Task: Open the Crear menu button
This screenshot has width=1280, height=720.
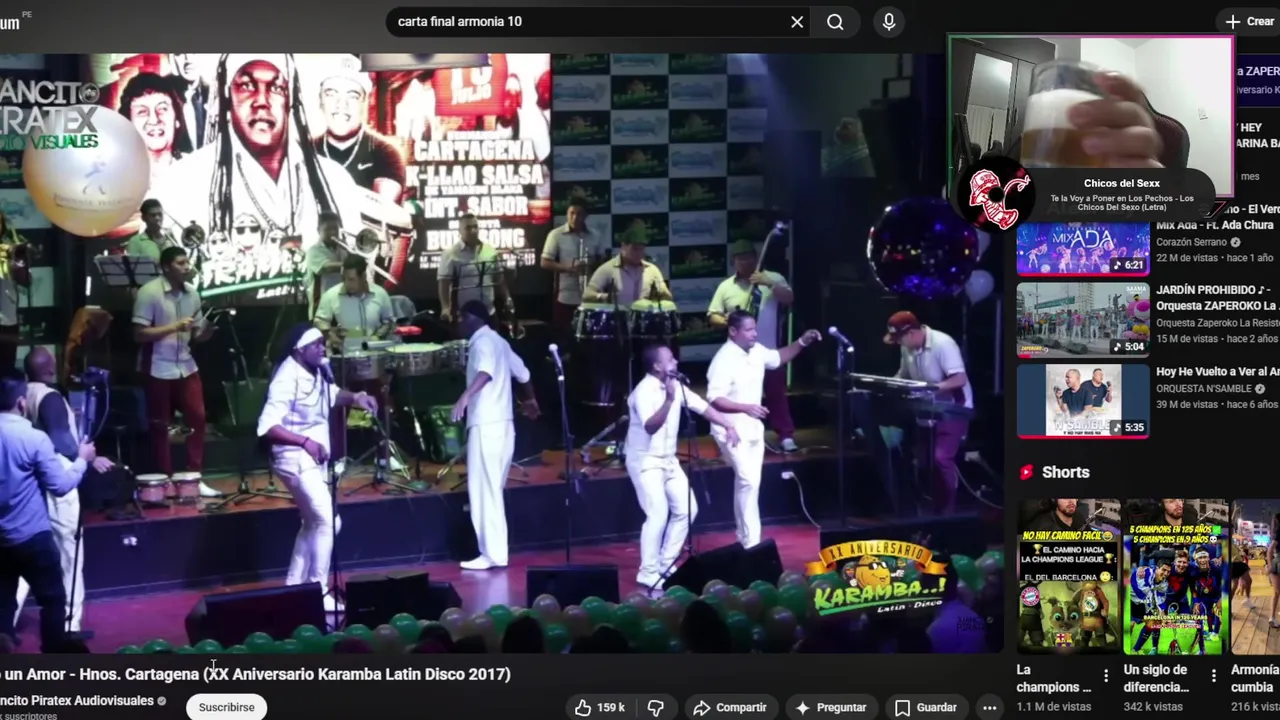Action: (1250, 21)
